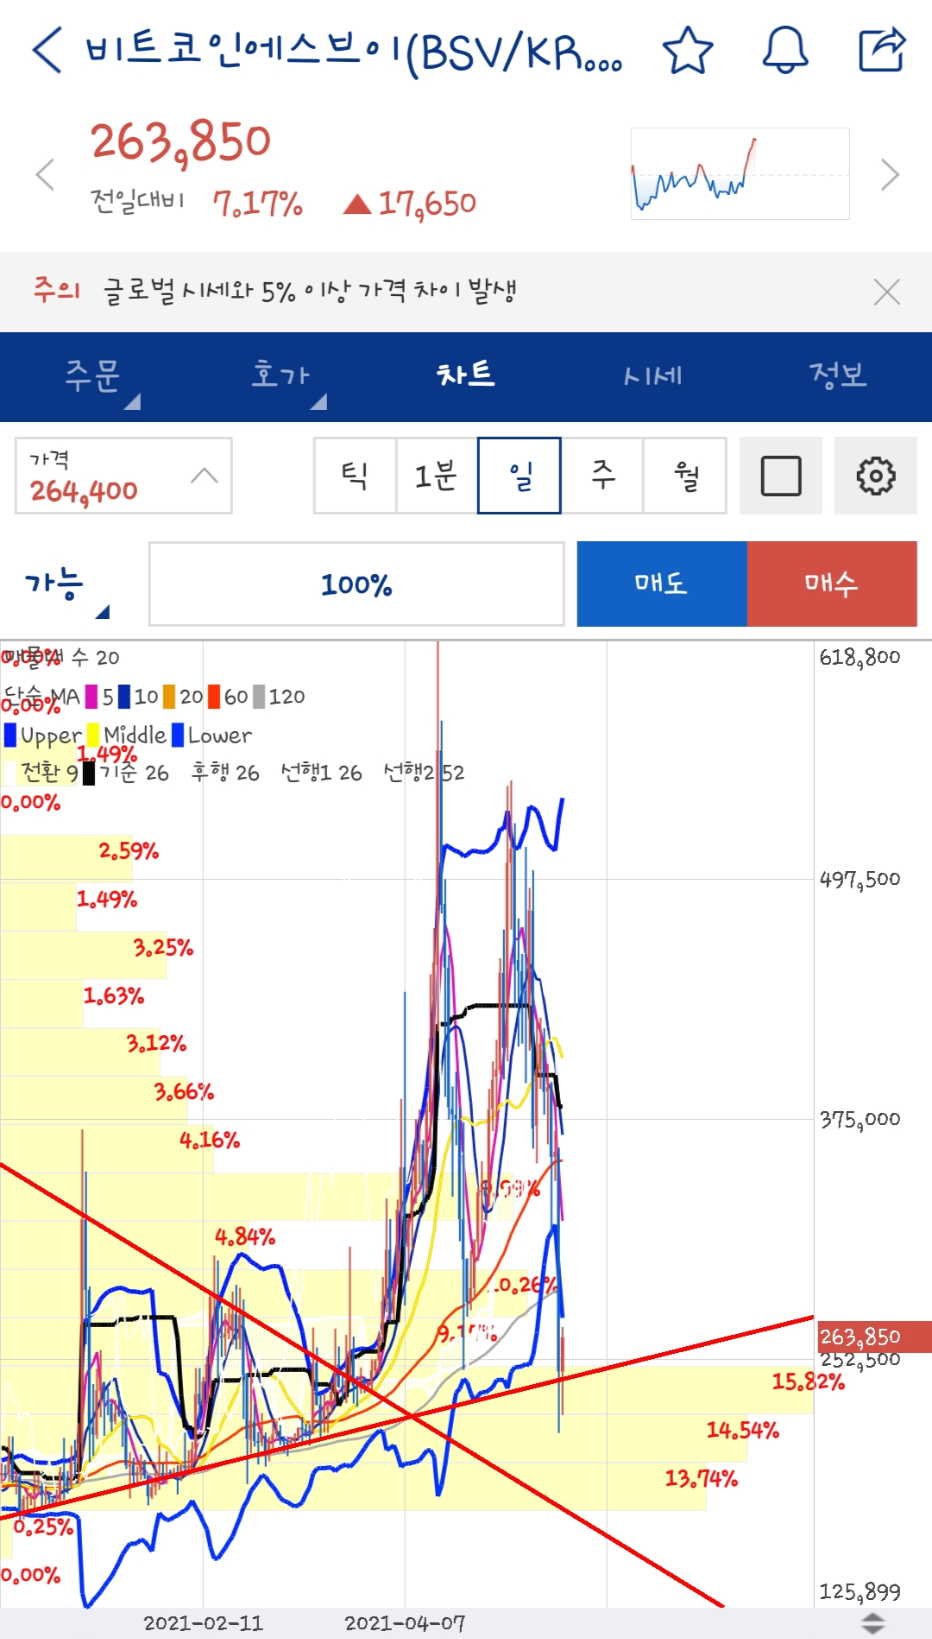The image size is (932, 1639).
Task: Click the MA 60 red color swatch
Action: tap(214, 696)
